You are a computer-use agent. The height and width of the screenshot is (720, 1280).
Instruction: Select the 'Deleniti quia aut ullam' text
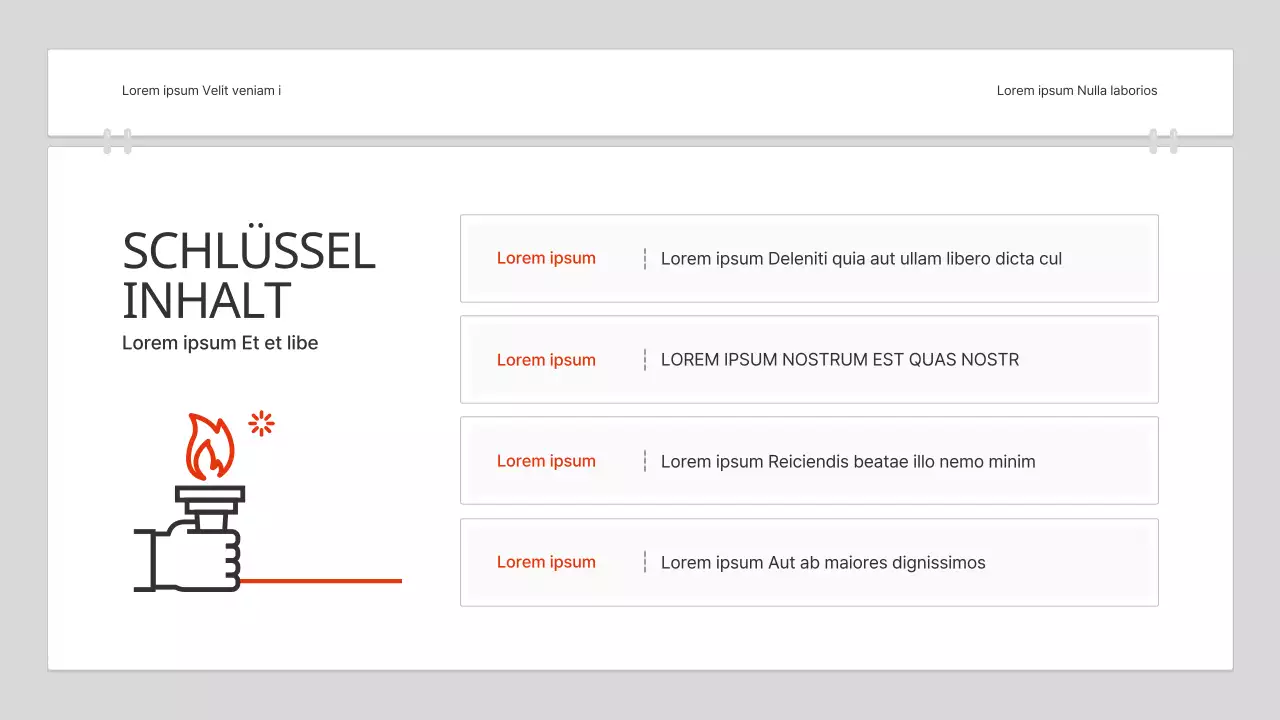coord(861,259)
